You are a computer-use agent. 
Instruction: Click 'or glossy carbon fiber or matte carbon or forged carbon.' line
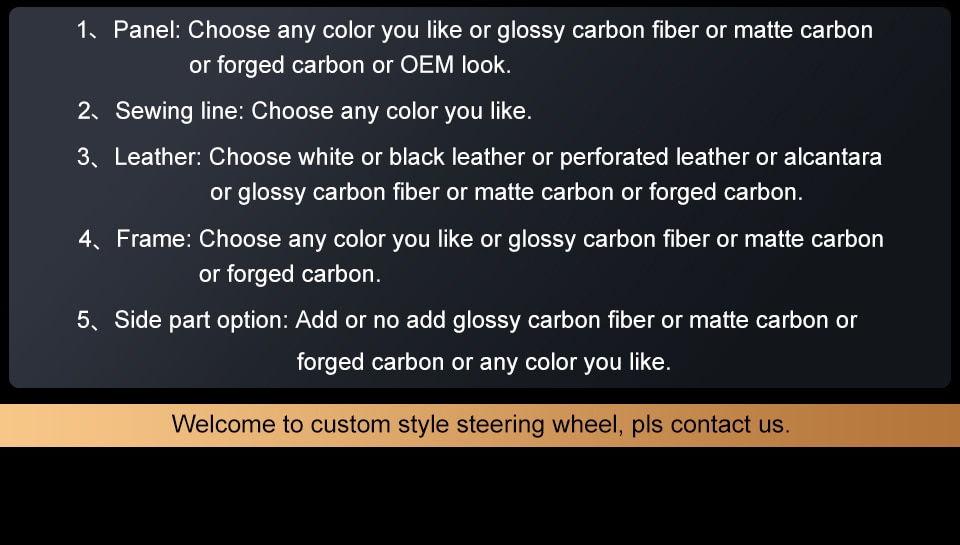[x=506, y=192]
